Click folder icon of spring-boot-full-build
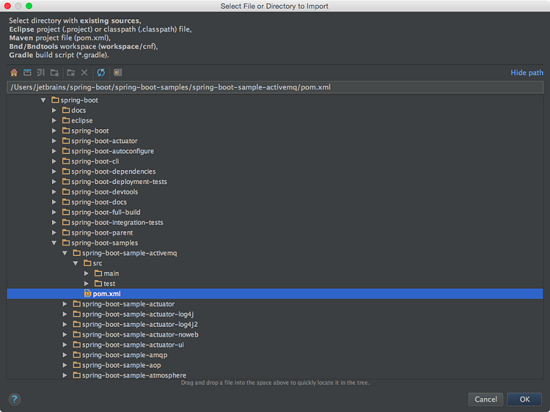The width and height of the screenshot is (550, 412). tap(66, 212)
